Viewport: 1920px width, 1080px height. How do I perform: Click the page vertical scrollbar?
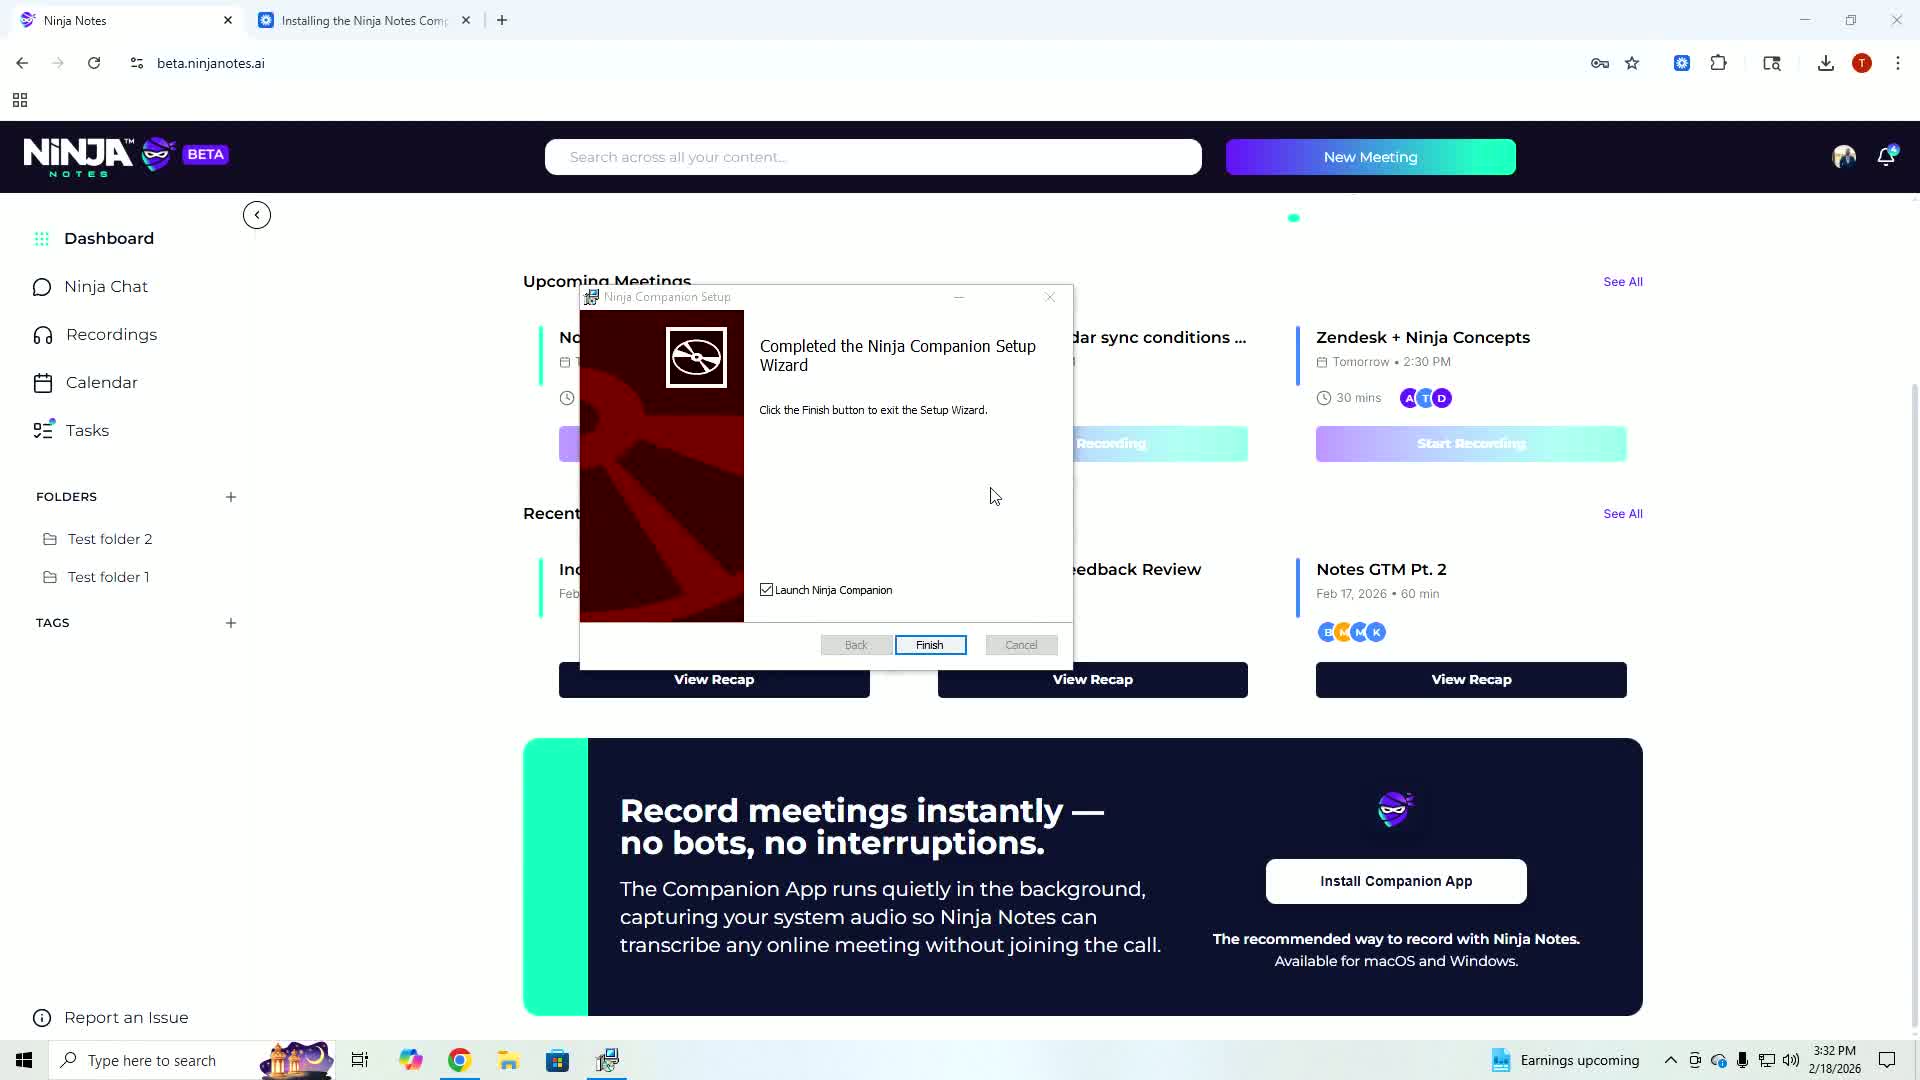(x=1914, y=705)
